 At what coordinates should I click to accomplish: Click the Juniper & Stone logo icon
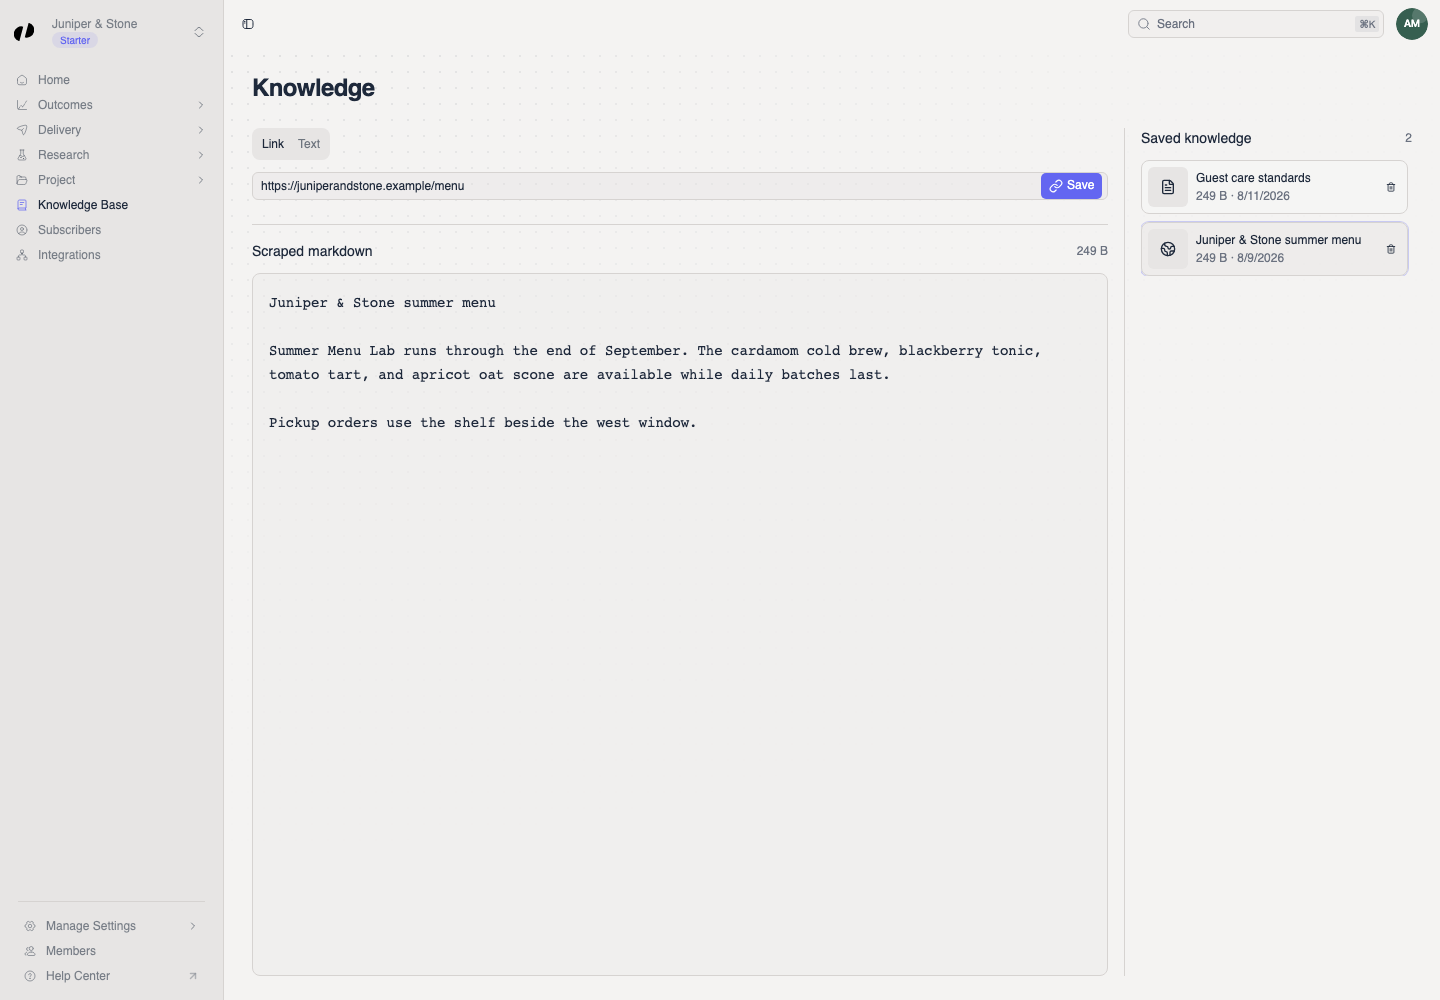[24, 32]
